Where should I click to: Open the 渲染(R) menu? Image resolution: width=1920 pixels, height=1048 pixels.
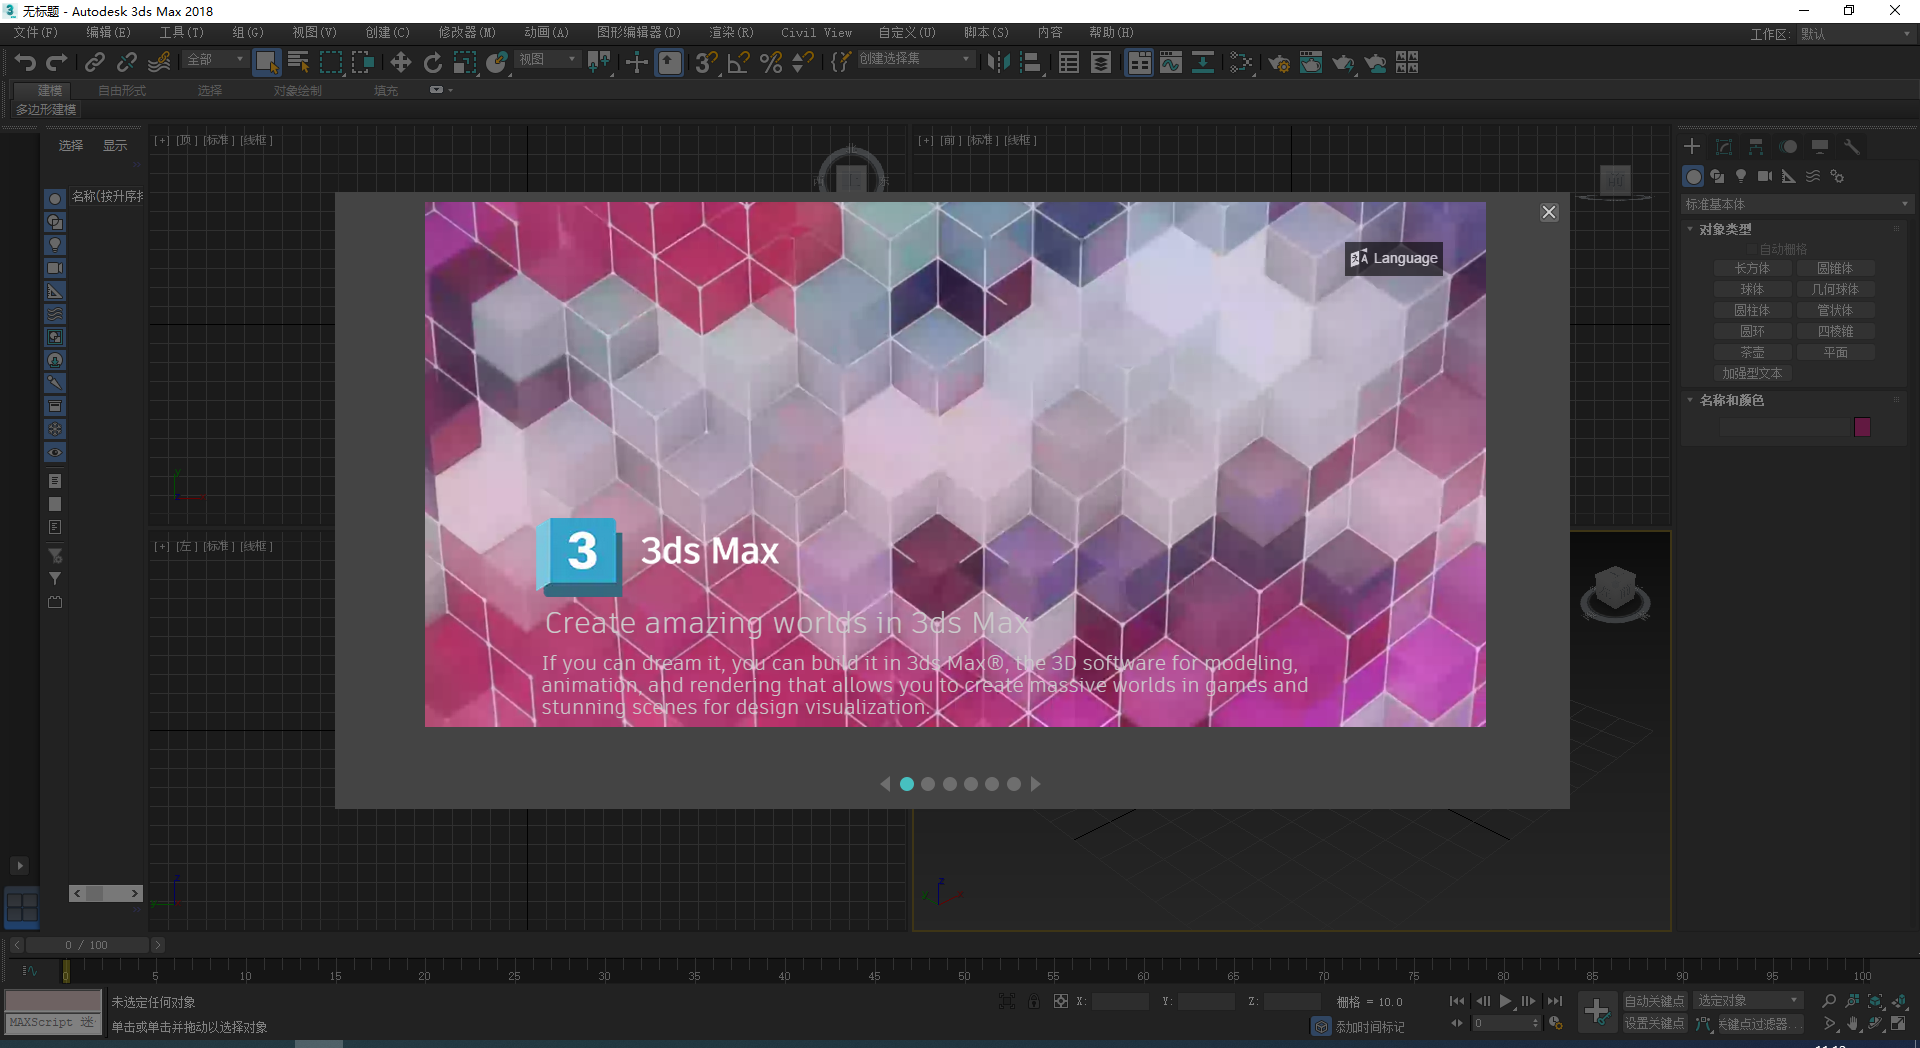(730, 32)
